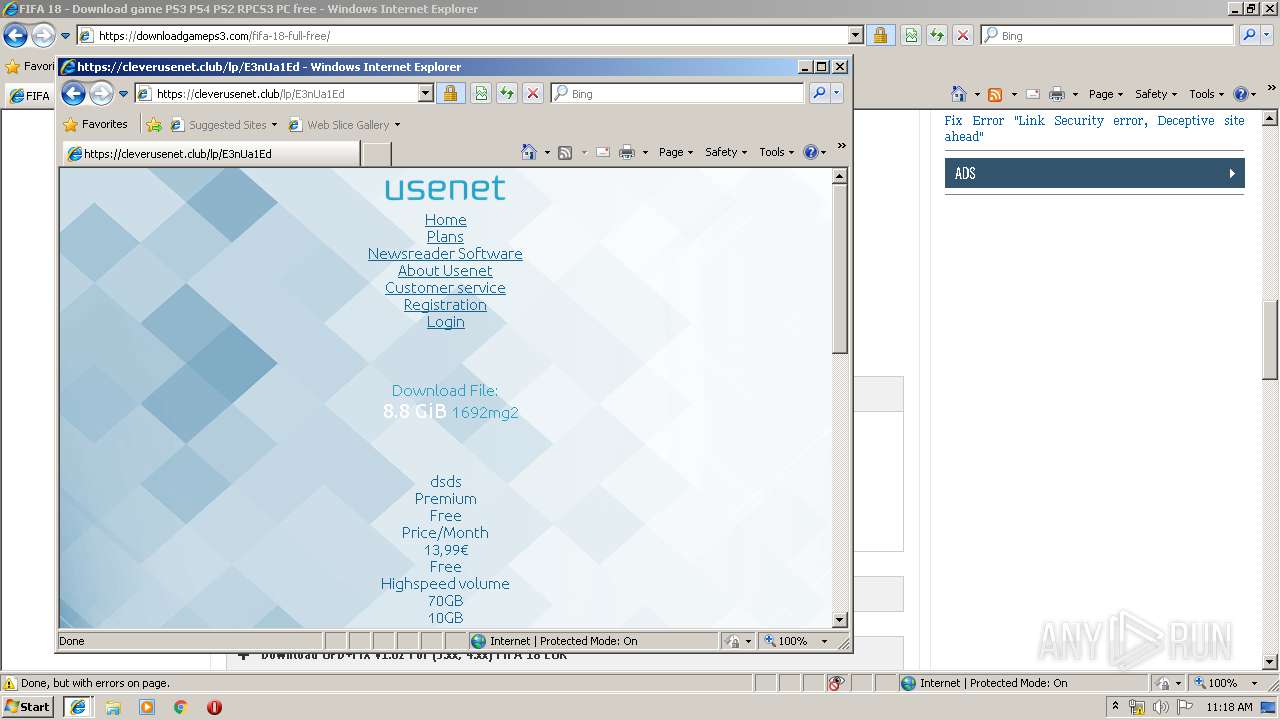This screenshot has height=720, width=1280.
Task: Open search provider dropdown in main window
Action: click(x=1266, y=35)
